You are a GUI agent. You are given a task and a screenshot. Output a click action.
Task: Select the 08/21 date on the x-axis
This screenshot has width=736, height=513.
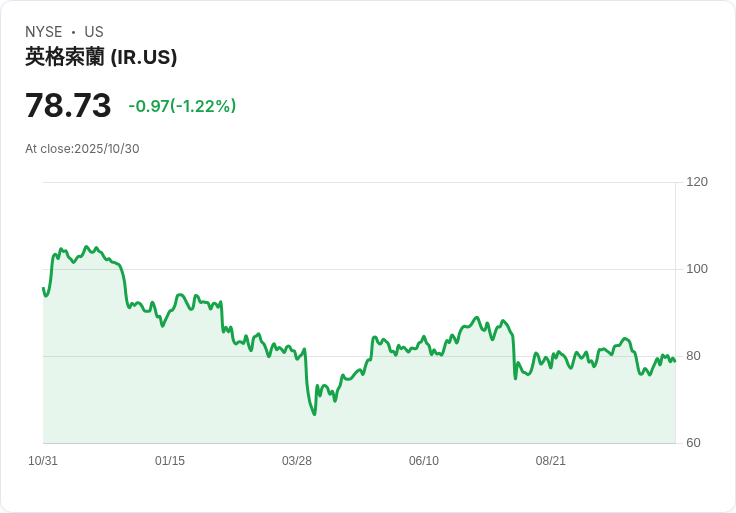coord(551,461)
